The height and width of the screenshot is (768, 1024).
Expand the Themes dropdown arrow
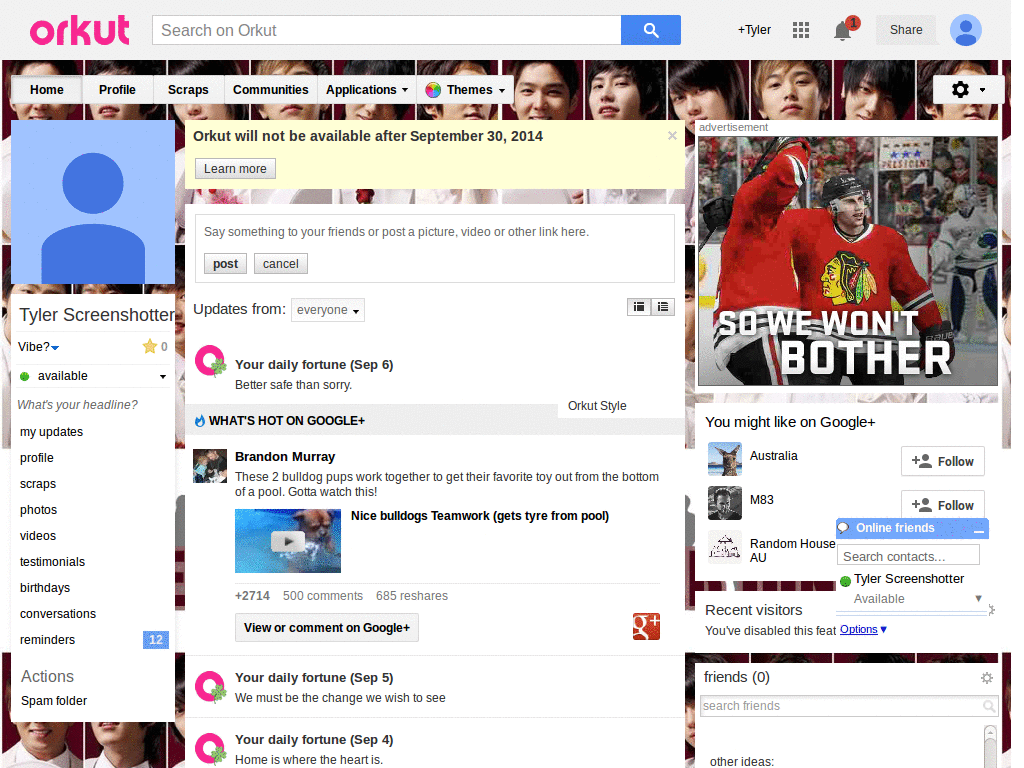point(502,91)
